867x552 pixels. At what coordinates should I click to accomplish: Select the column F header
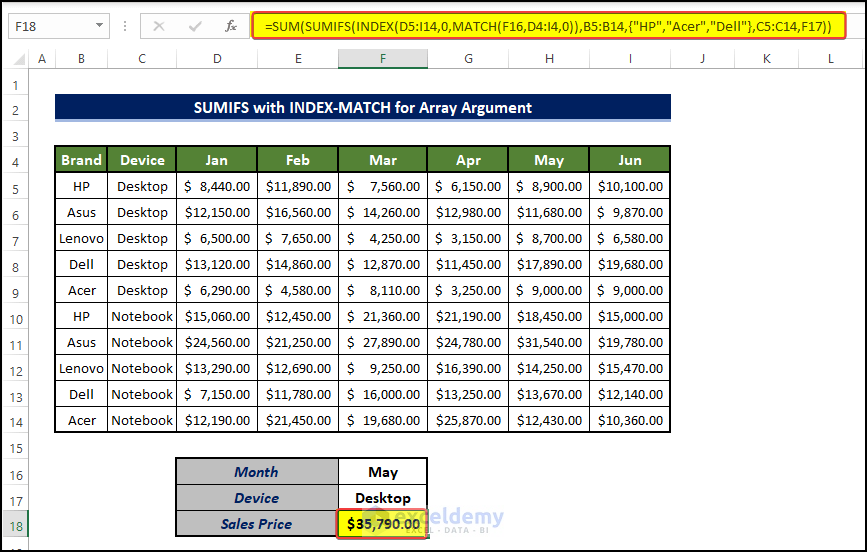pyautogui.click(x=383, y=60)
